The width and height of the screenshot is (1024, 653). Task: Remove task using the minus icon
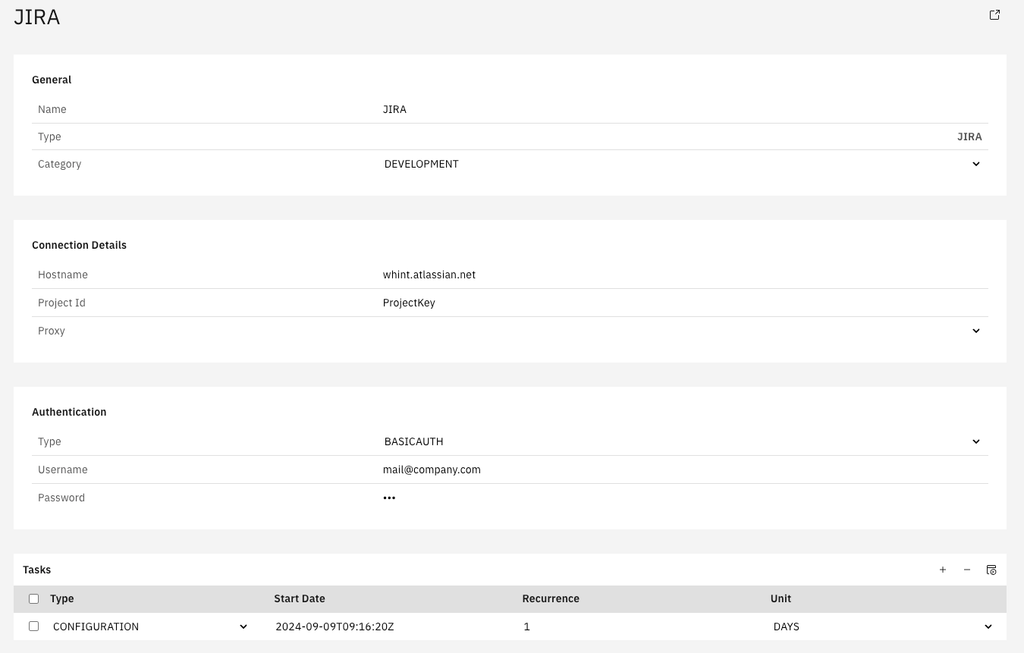coord(967,570)
